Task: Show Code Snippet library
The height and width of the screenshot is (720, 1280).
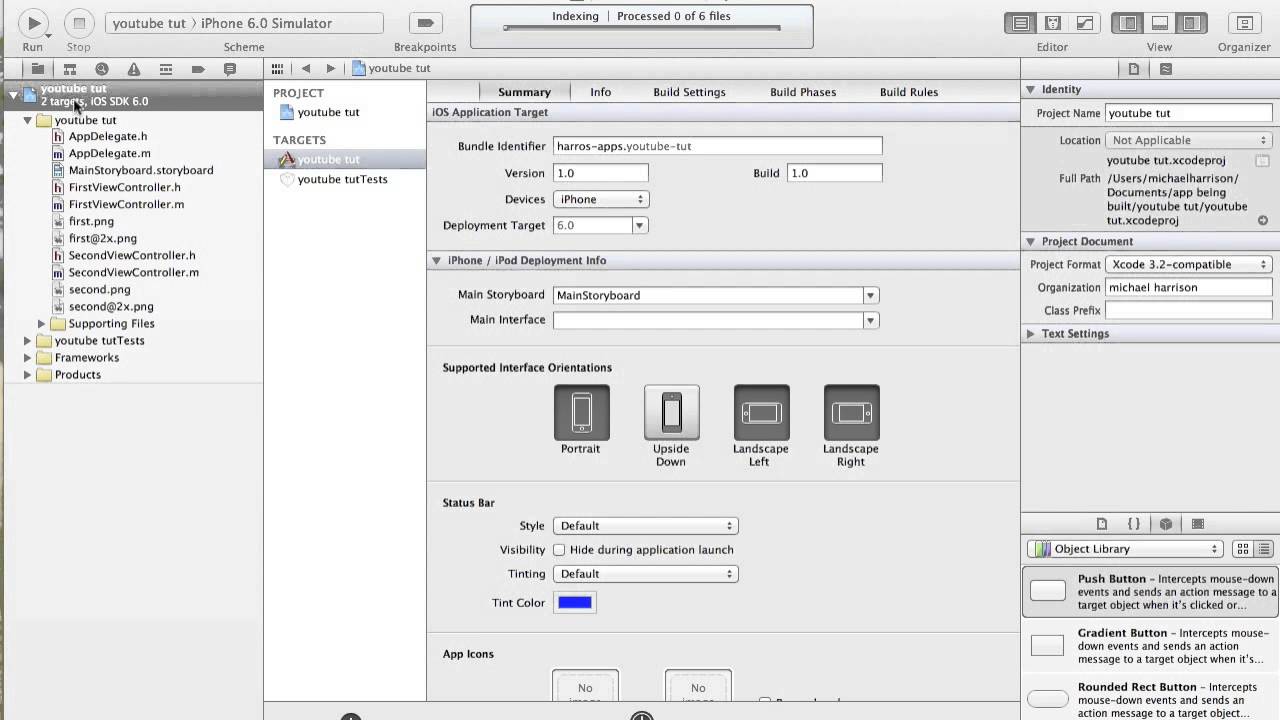Action: [1134, 524]
